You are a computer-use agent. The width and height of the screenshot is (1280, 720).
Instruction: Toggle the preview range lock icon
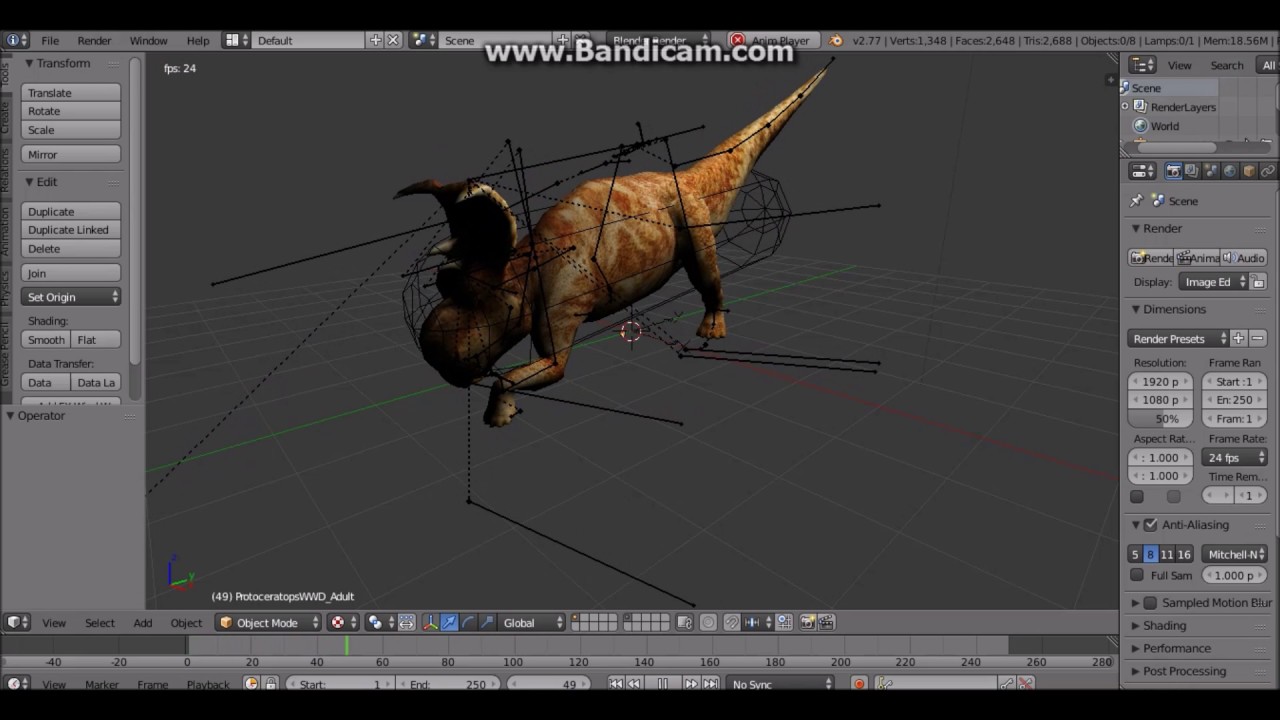[x=271, y=684]
